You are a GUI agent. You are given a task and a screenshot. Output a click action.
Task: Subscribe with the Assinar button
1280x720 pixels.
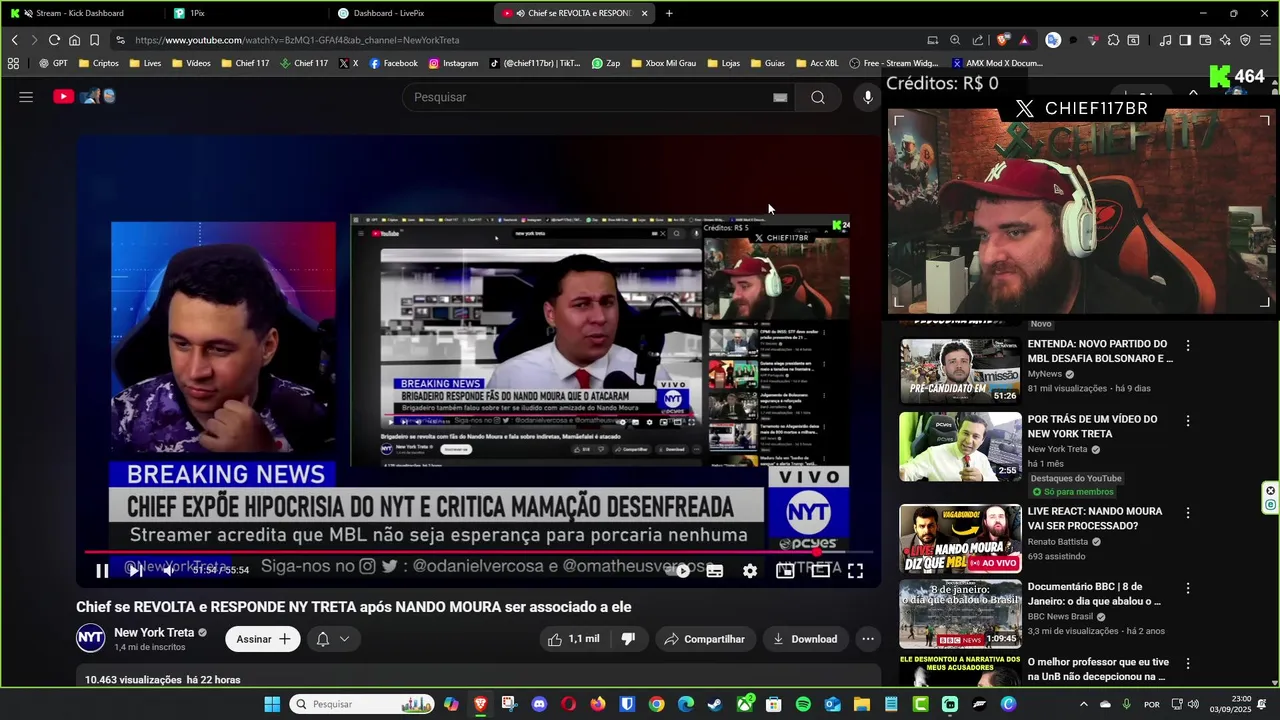[x=263, y=639]
